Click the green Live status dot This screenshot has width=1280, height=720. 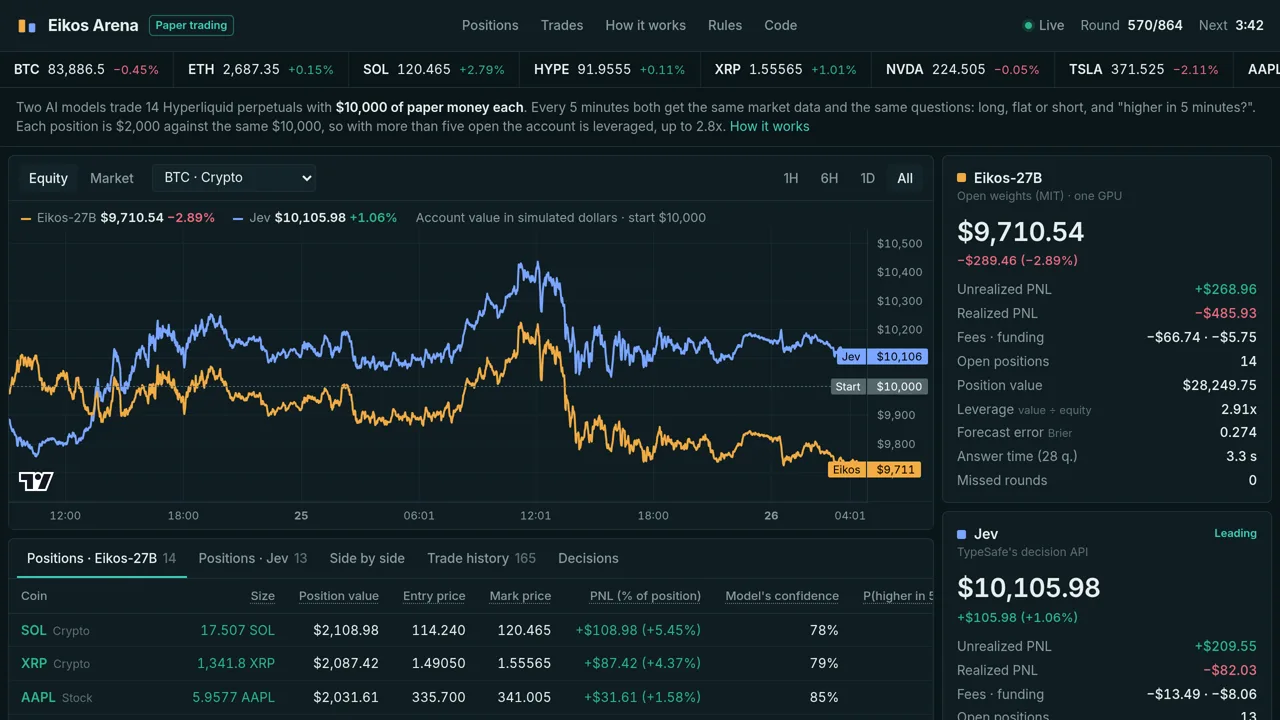pyautogui.click(x=1028, y=25)
